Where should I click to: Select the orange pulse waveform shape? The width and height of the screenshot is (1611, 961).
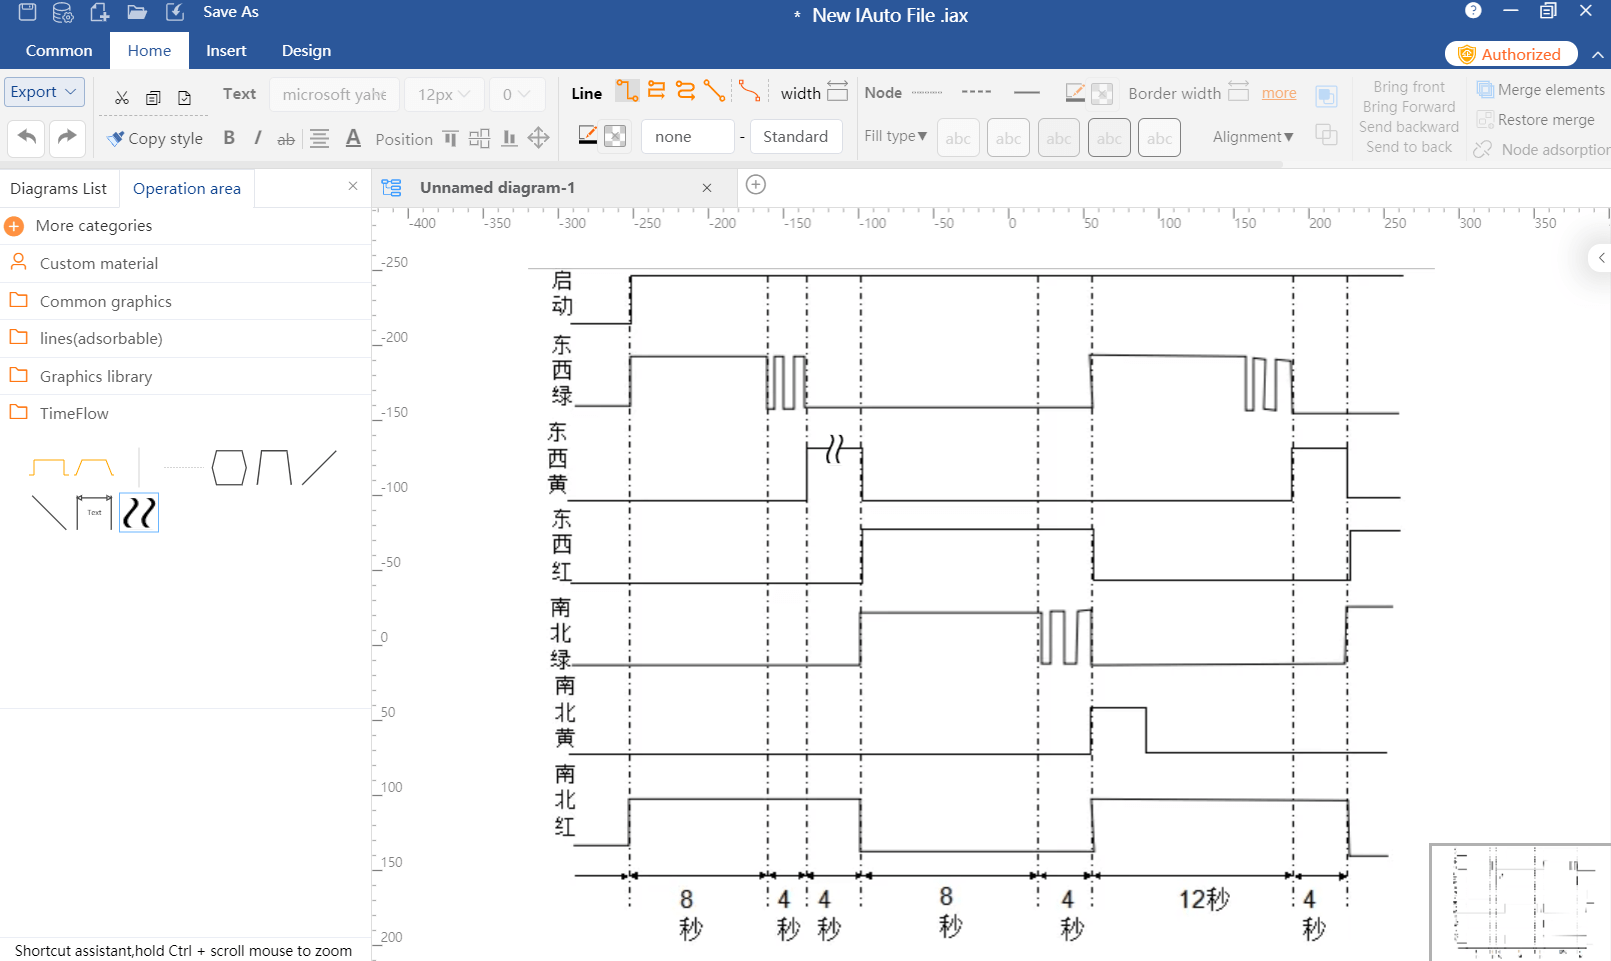(x=49, y=467)
